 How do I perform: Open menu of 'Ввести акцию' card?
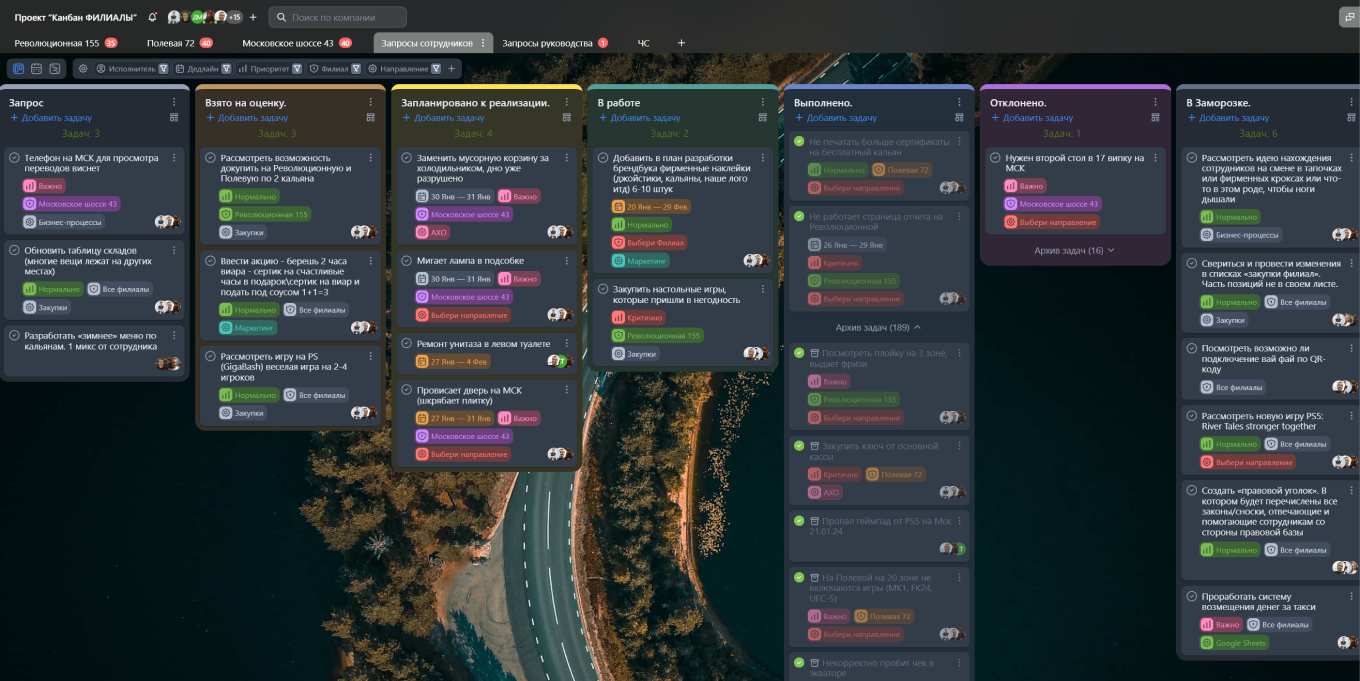click(370, 260)
